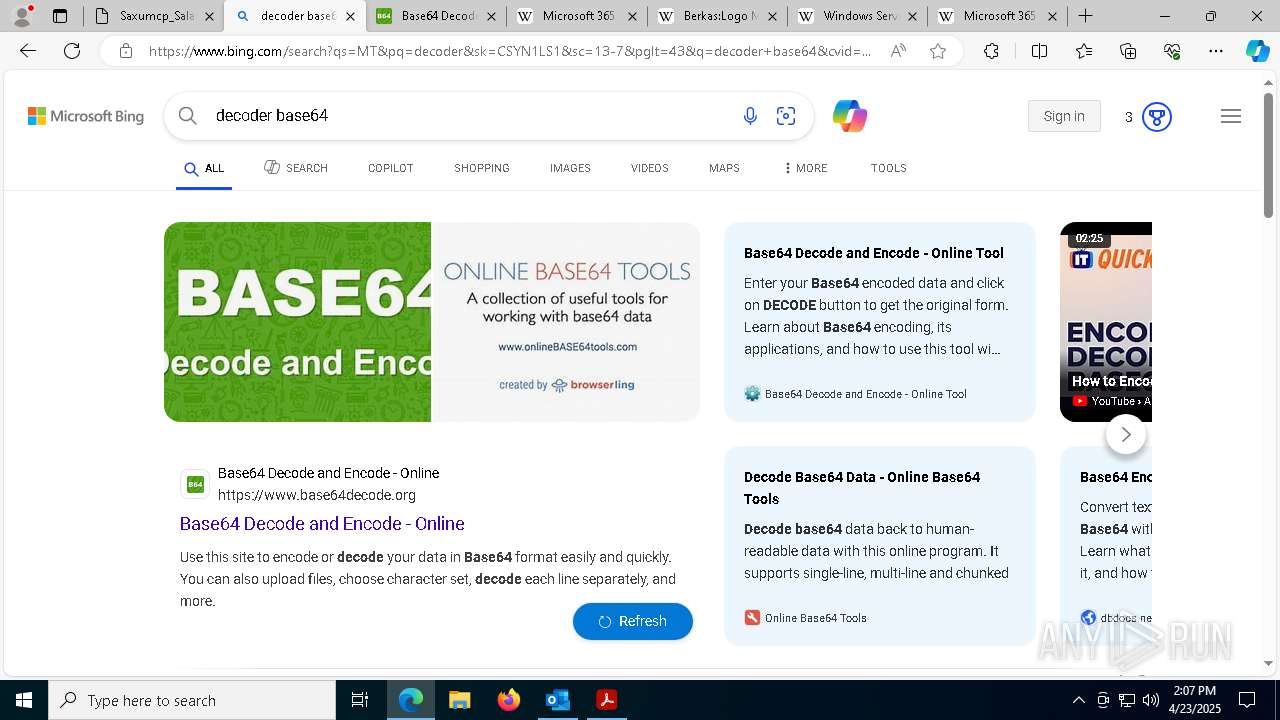Image resolution: width=1280 pixels, height=720 pixels.
Task: Open the Favorites list icon
Action: (1084, 51)
